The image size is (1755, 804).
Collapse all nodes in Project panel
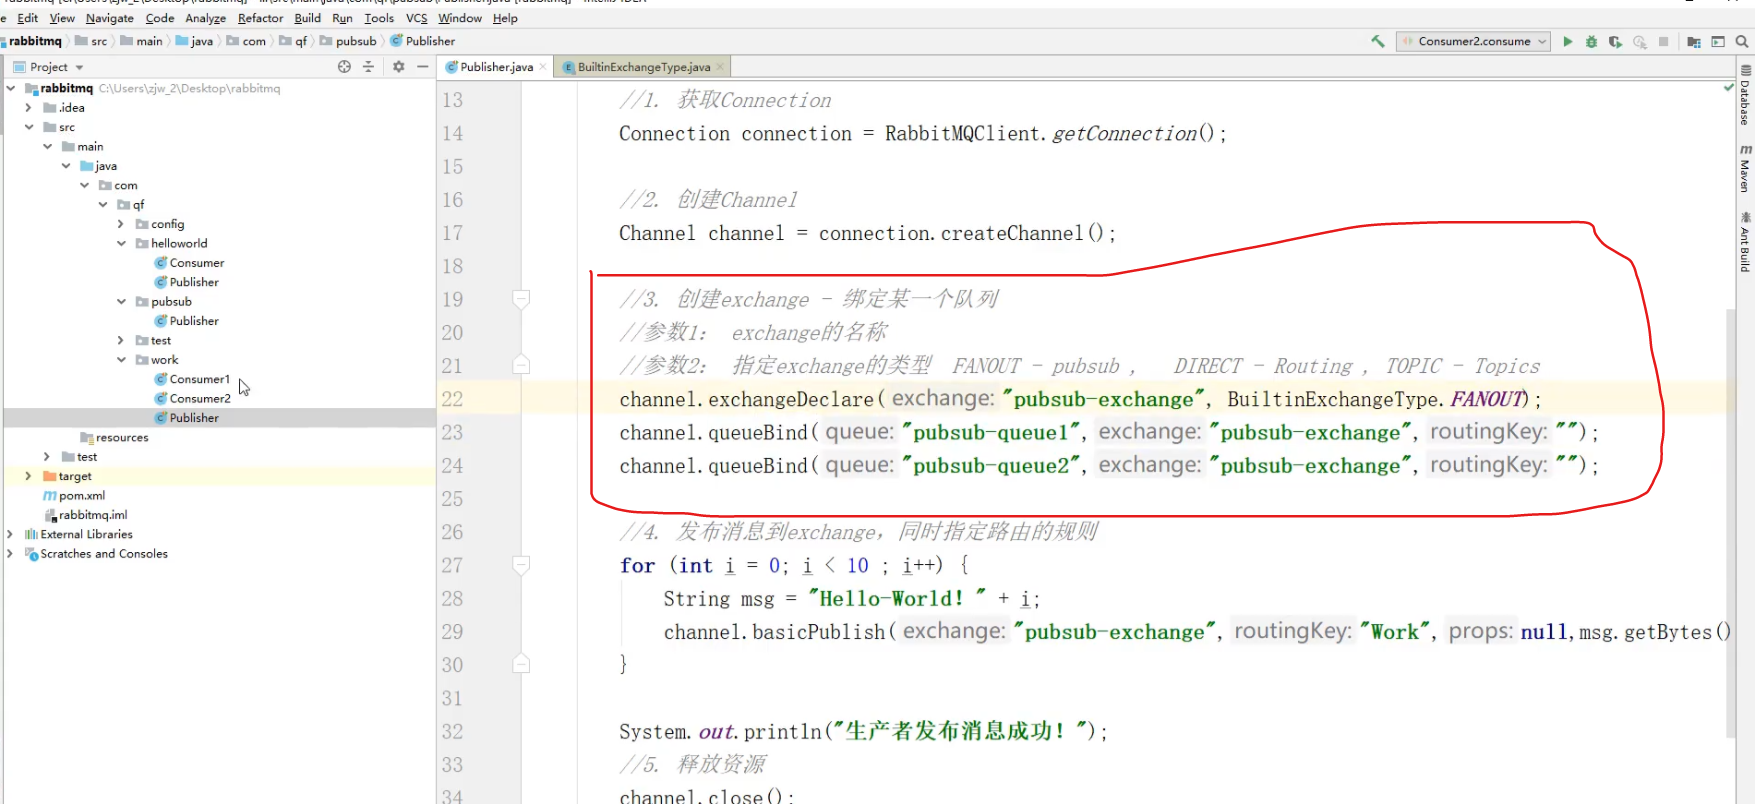pos(368,67)
